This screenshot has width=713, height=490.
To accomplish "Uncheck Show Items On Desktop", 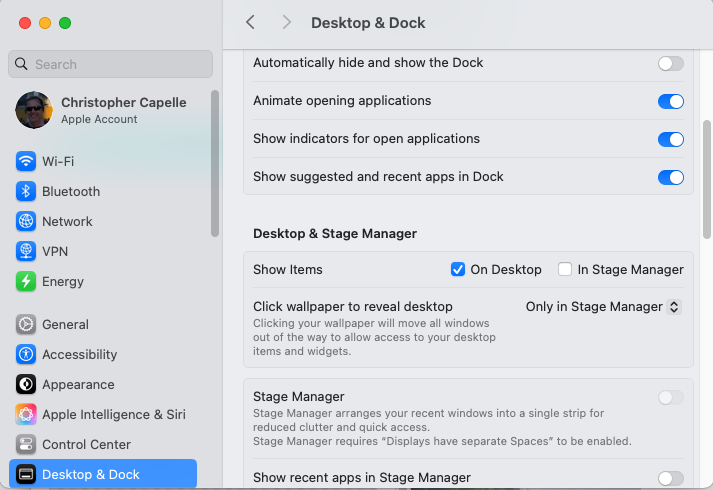I will 458,269.
